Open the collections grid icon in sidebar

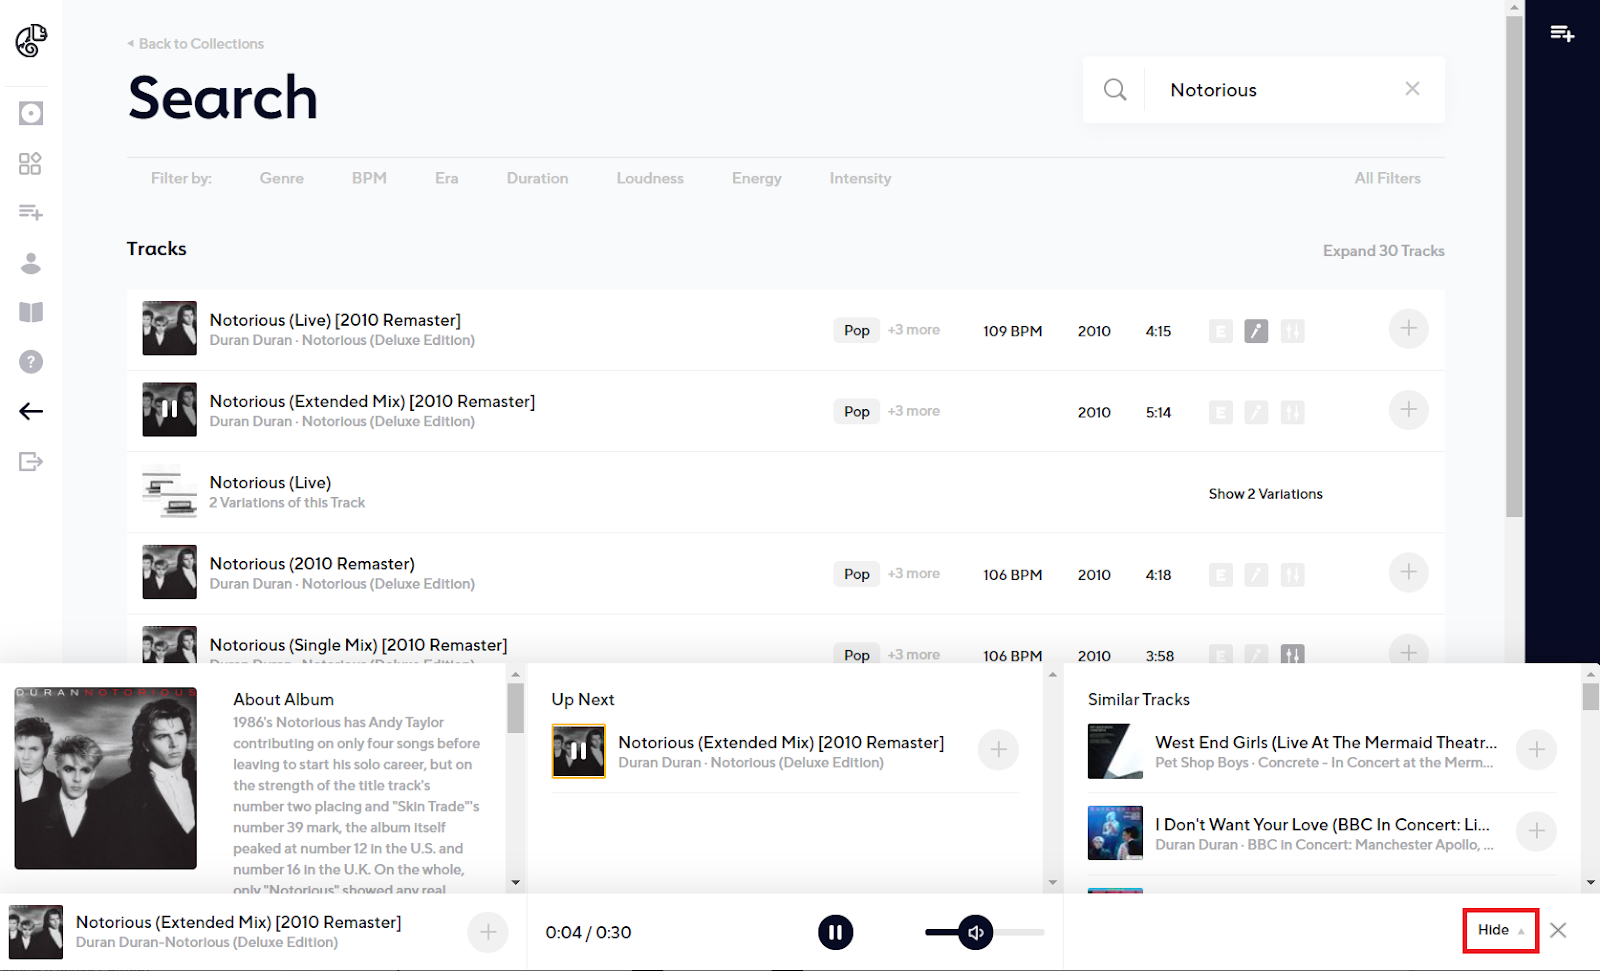pyautogui.click(x=31, y=163)
